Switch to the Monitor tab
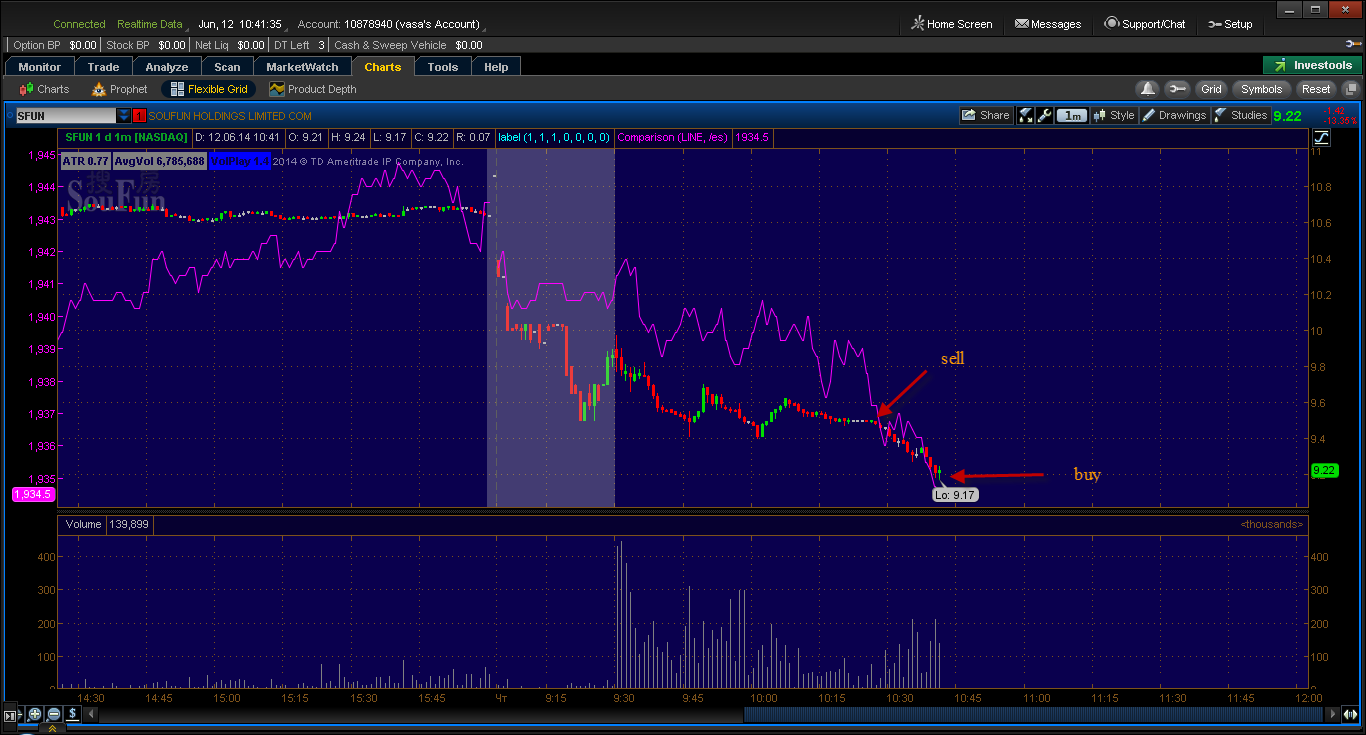Viewport: 1366px width, 735px height. [40, 67]
